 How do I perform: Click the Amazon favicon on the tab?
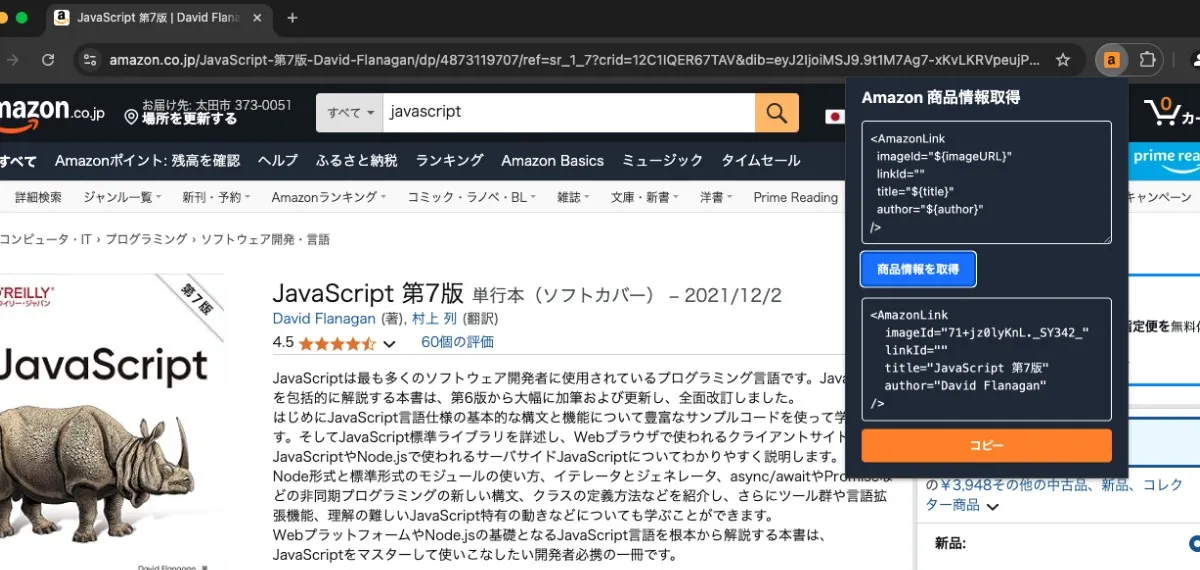[62, 18]
